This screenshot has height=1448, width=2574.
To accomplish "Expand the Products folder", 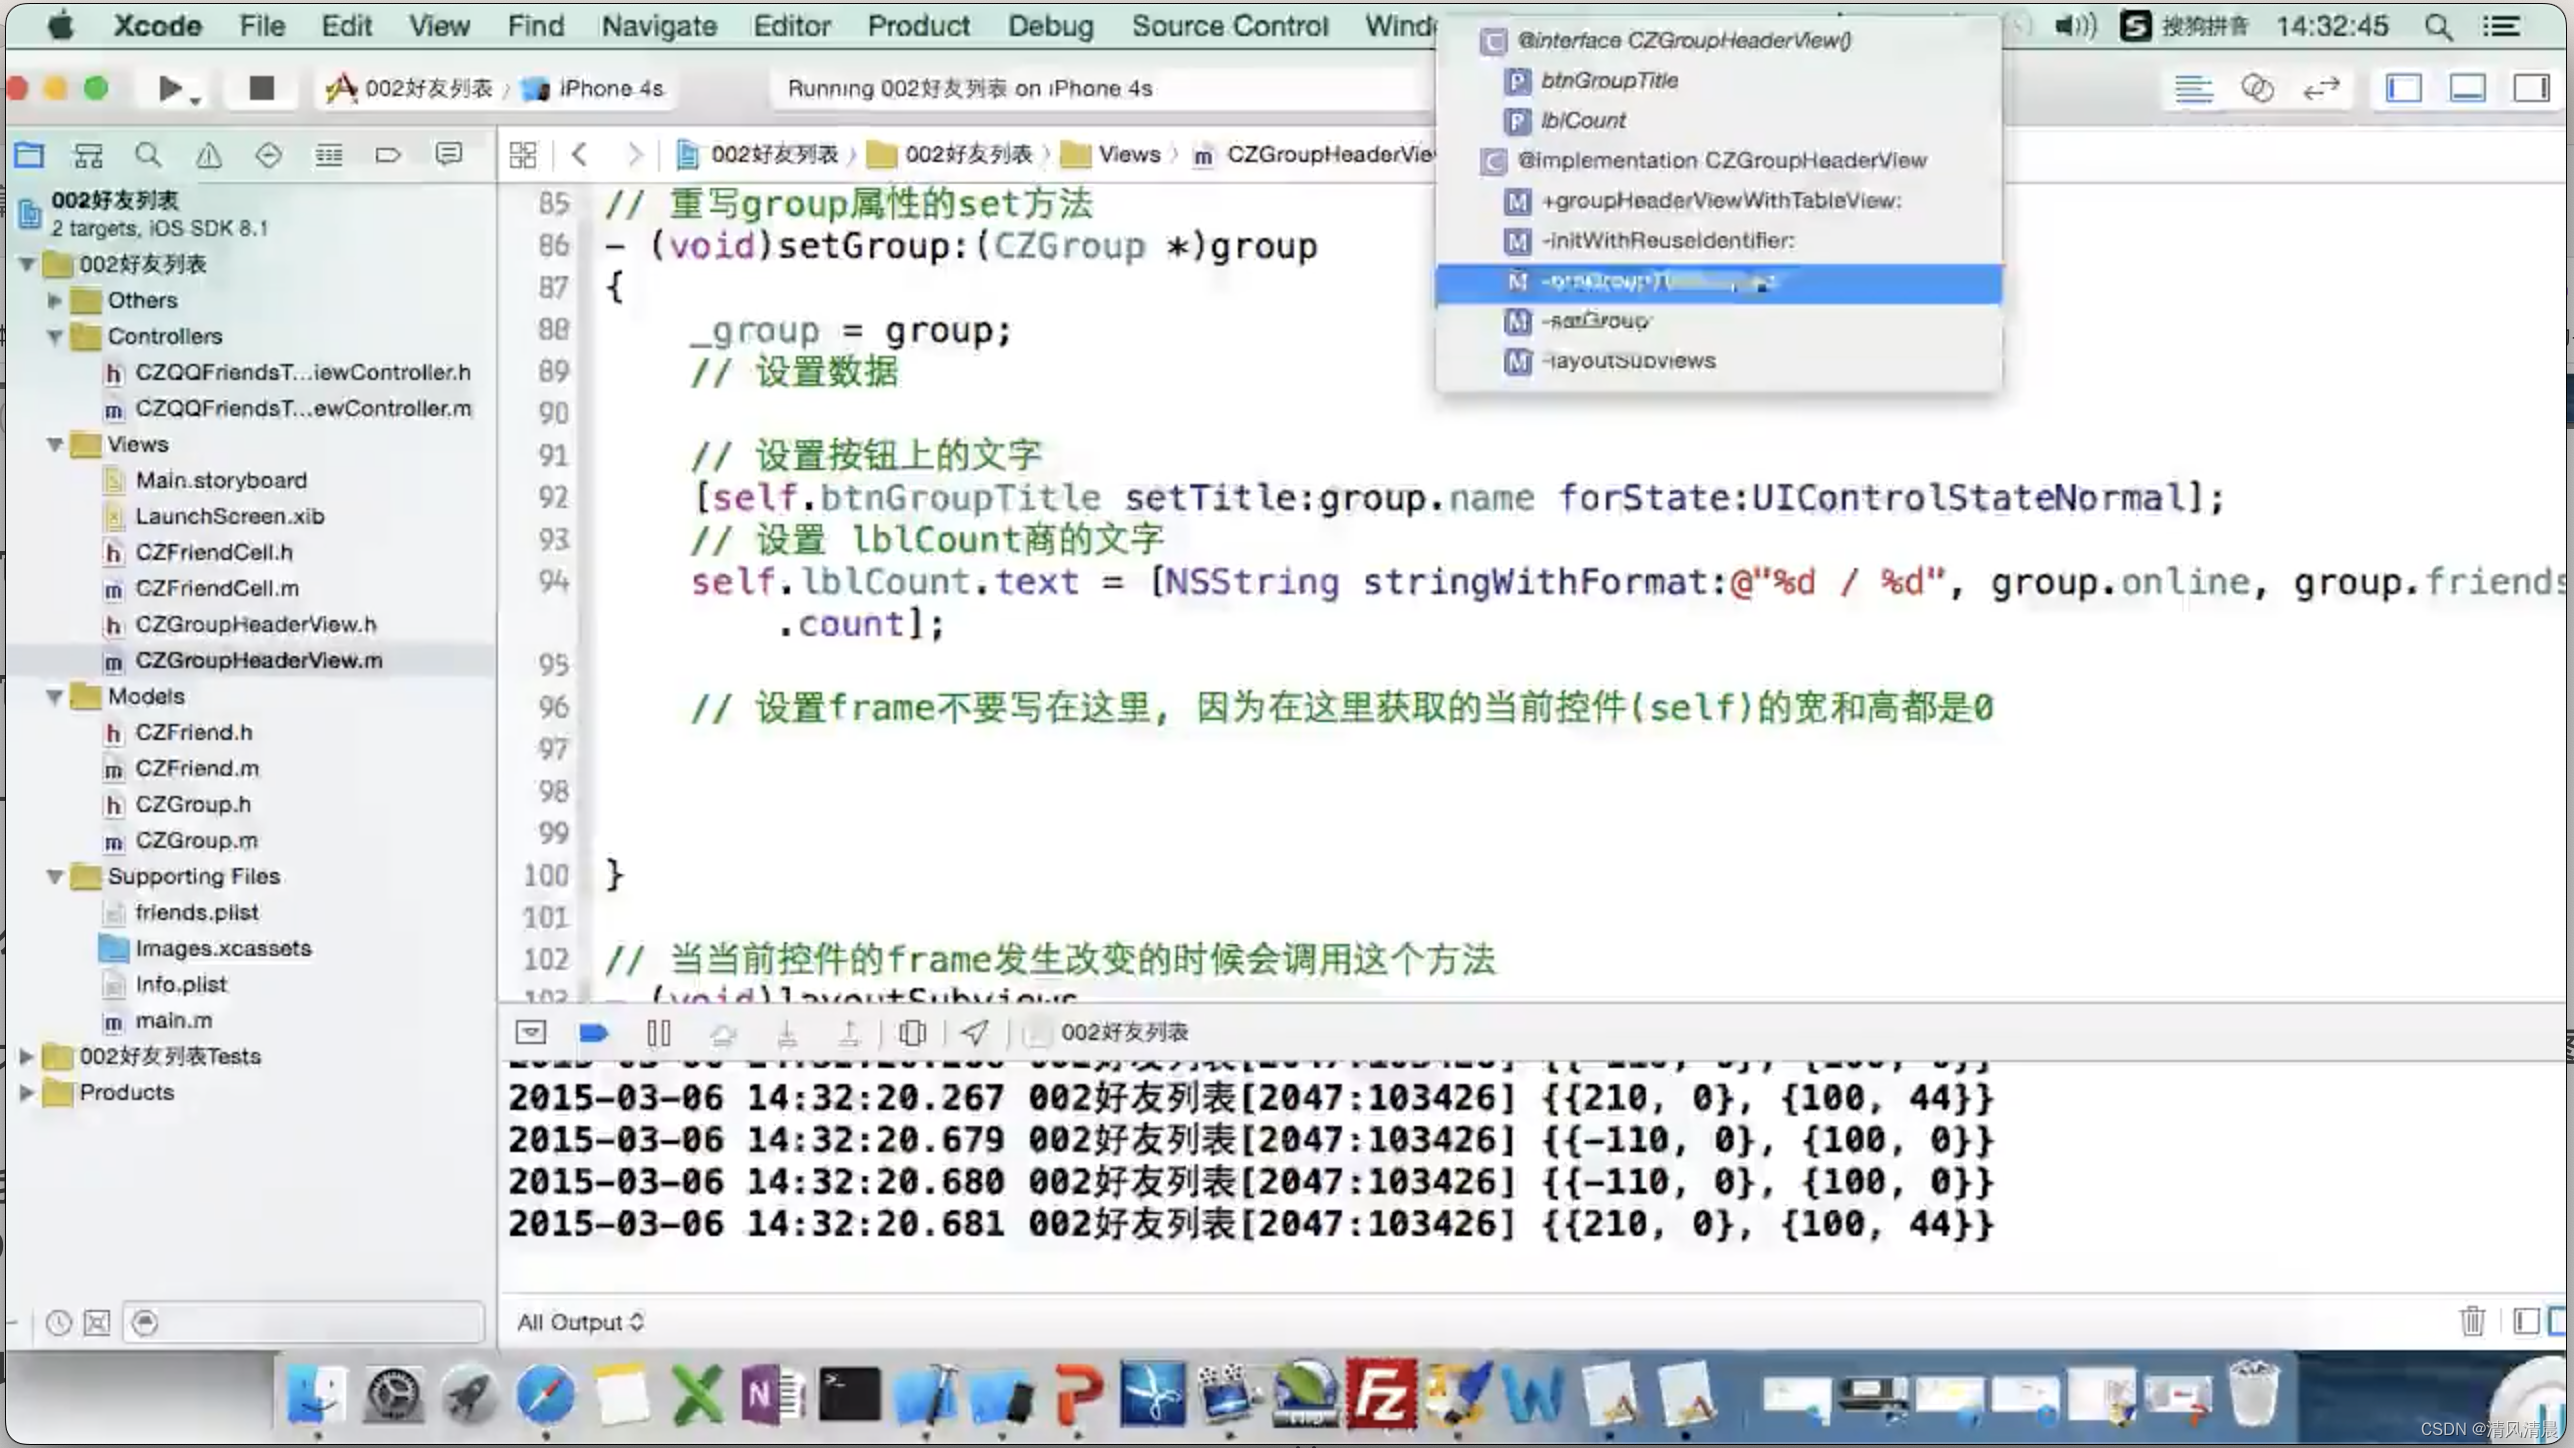I will pos(27,1092).
